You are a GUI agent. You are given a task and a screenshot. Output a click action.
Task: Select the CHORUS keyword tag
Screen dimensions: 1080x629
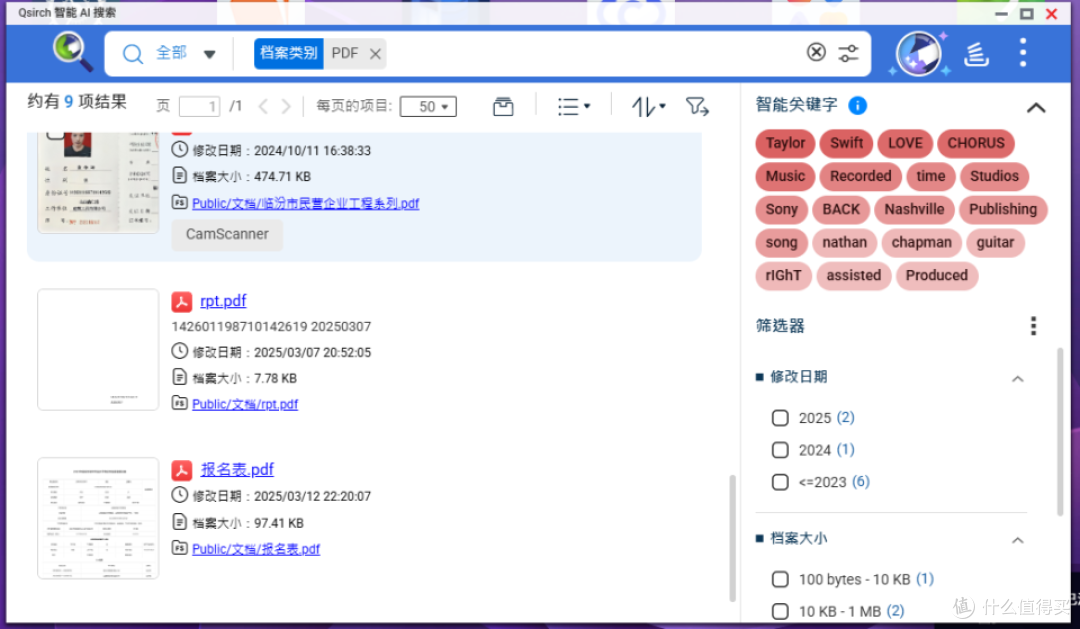976,143
